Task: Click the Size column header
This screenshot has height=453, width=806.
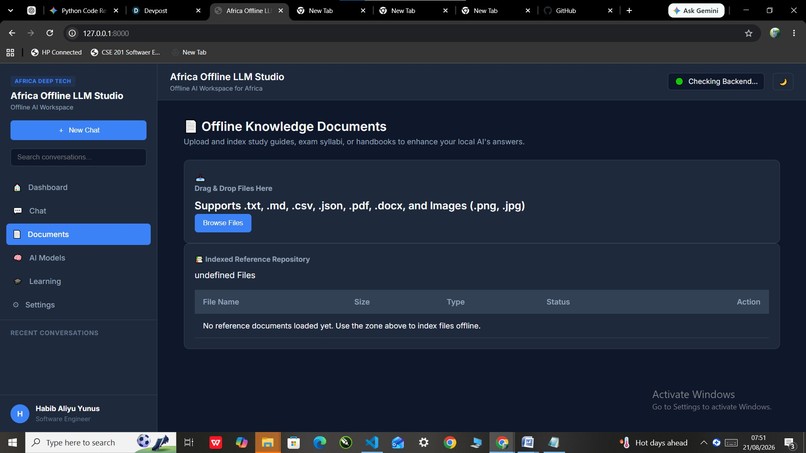Action: coord(362,302)
